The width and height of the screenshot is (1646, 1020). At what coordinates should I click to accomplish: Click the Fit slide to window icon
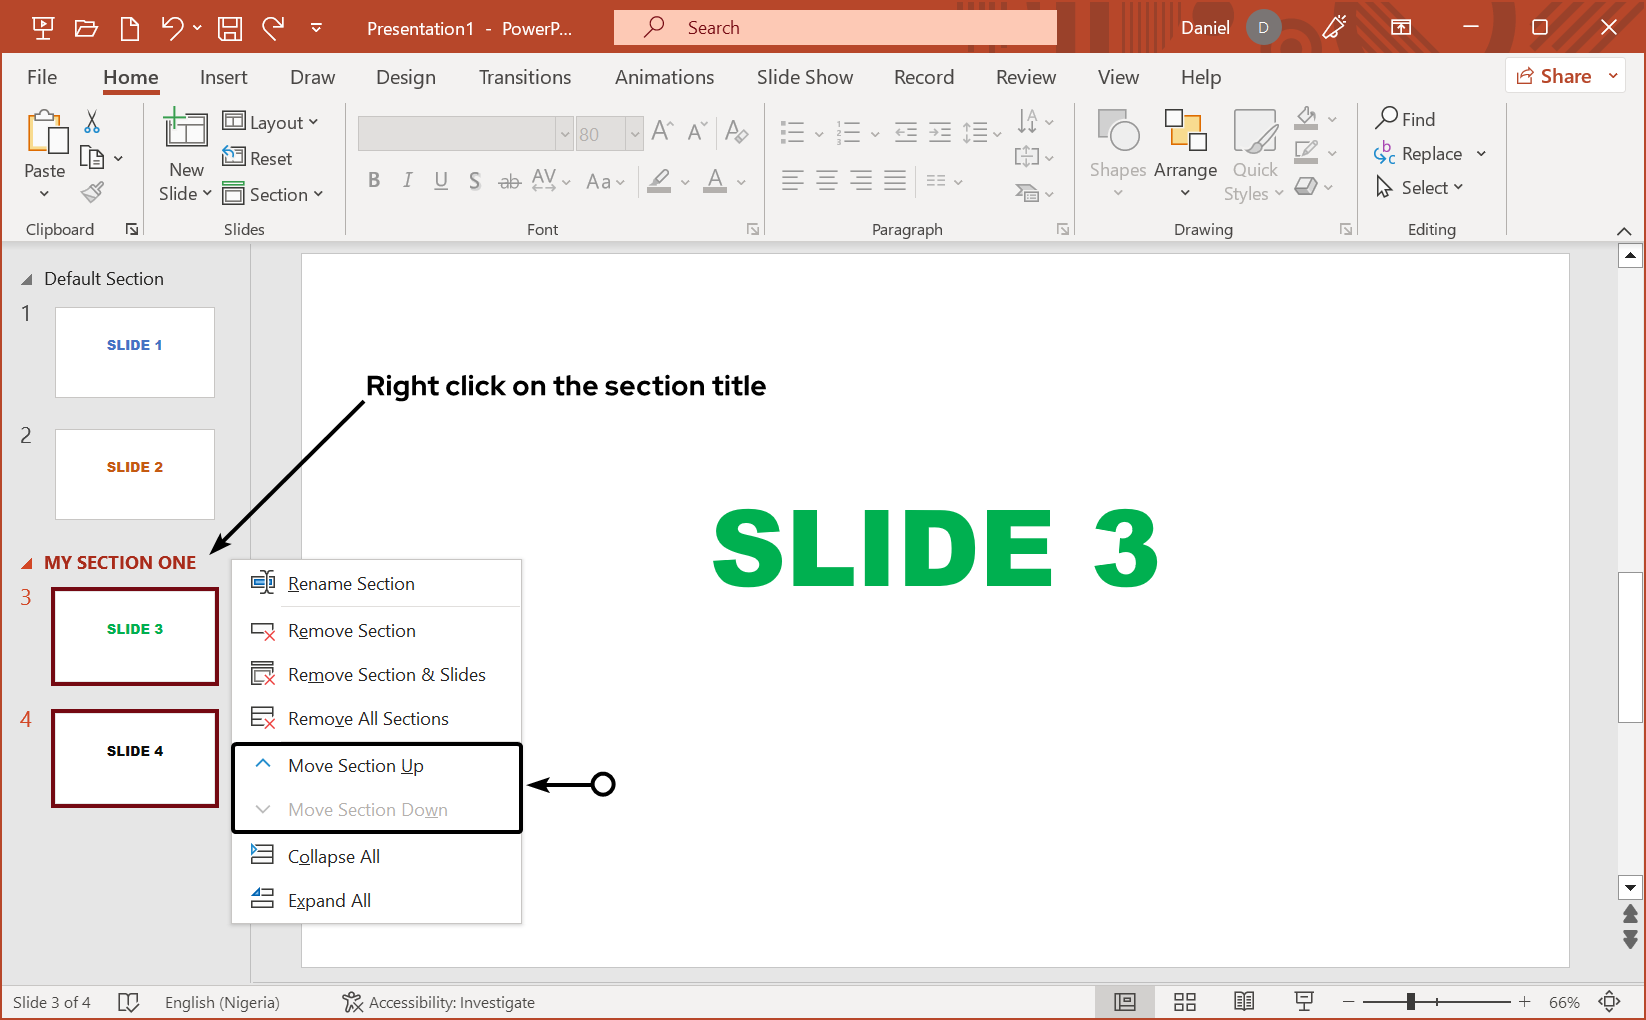(1609, 1002)
